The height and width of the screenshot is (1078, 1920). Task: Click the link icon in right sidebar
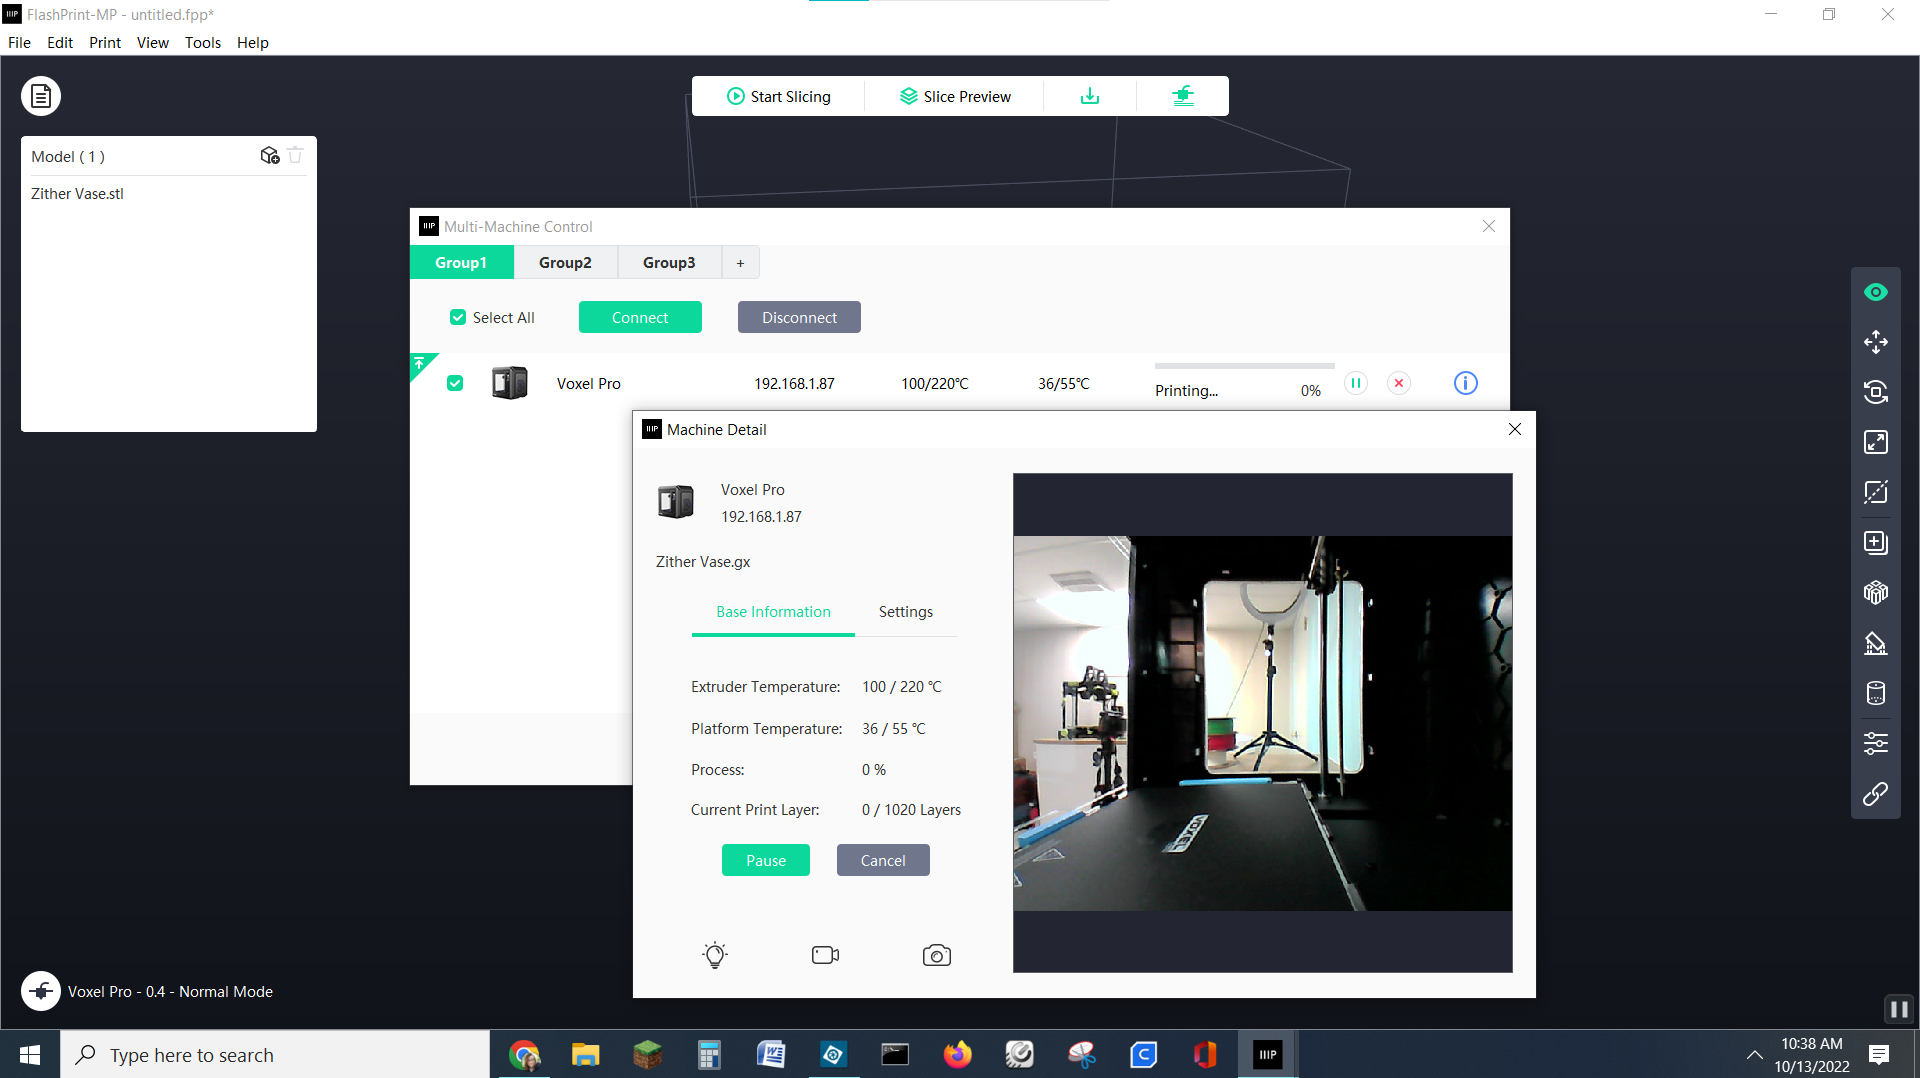1876,794
